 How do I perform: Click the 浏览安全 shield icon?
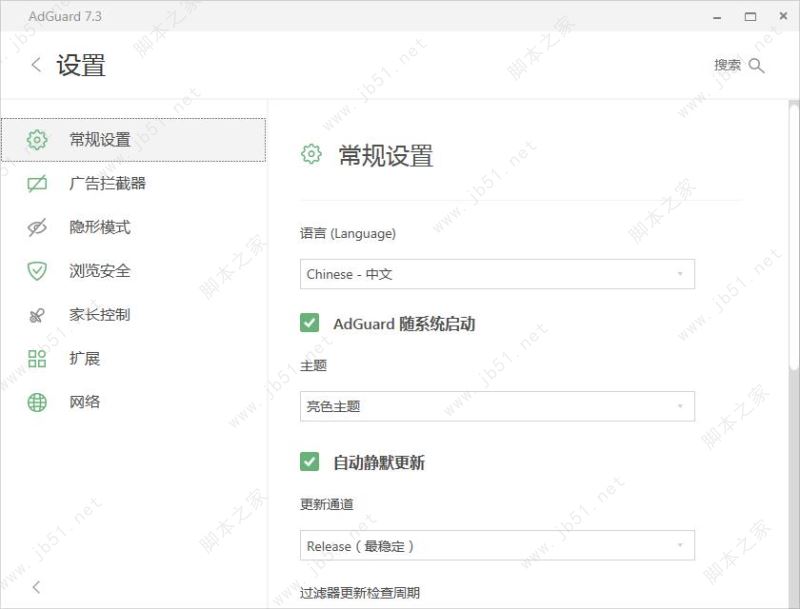click(x=37, y=271)
